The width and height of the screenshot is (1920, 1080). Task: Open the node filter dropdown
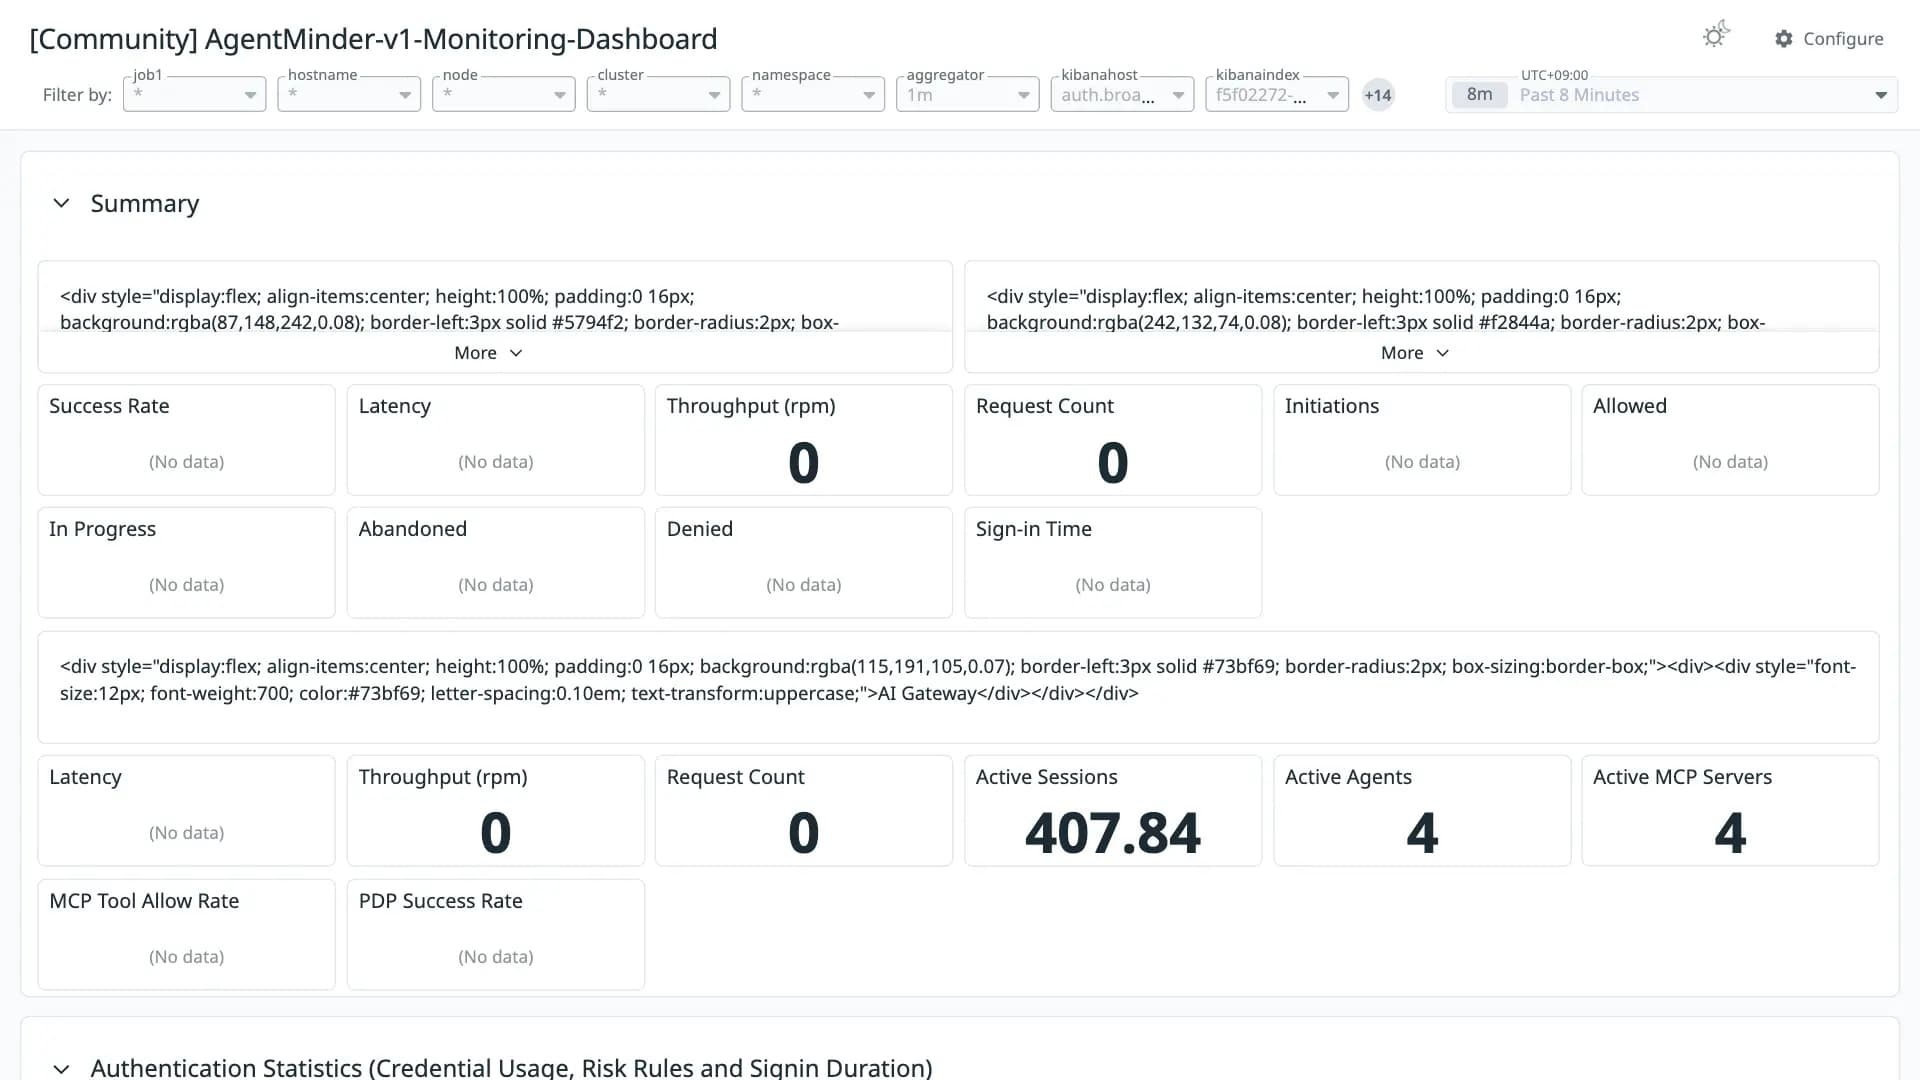click(504, 94)
